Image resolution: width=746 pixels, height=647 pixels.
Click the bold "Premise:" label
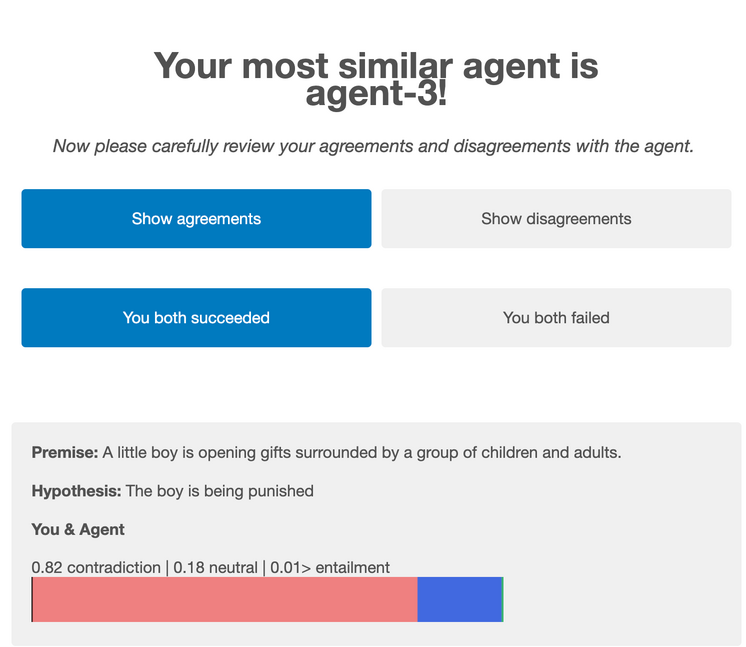pyautogui.click(x=65, y=452)
